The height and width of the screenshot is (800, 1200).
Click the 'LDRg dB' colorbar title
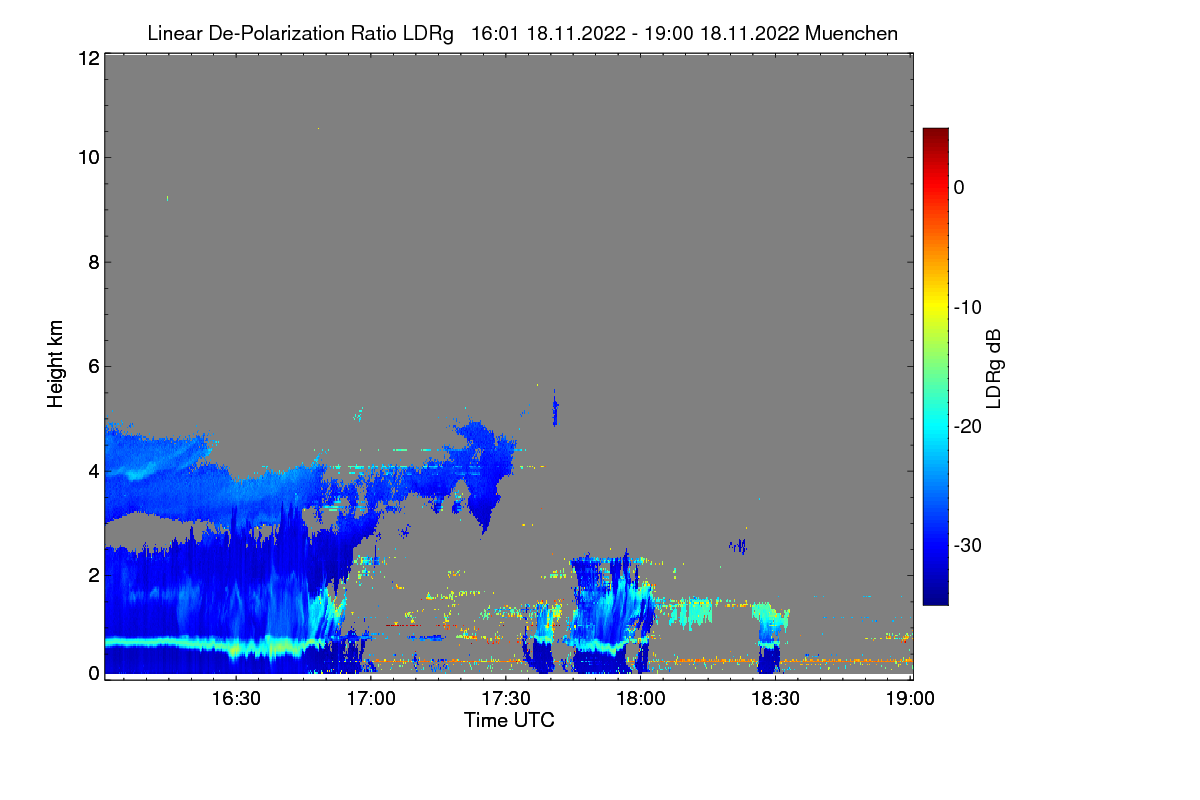(x=994, y=367)
